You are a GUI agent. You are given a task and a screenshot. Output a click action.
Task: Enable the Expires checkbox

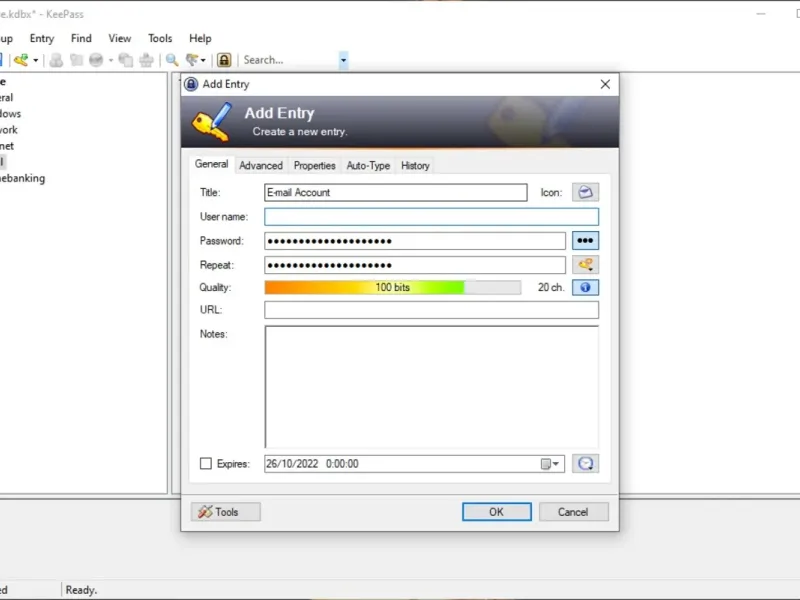coord(206,463)
